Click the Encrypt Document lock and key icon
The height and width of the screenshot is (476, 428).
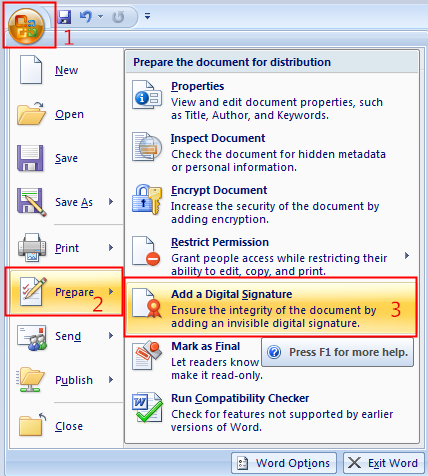pos(147,199)
